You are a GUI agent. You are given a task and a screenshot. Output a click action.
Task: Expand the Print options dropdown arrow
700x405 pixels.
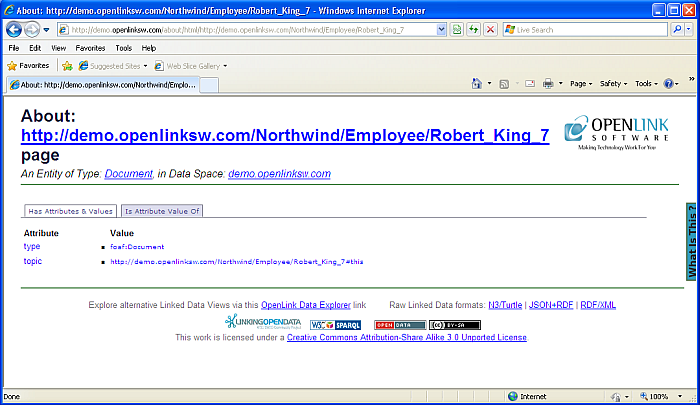561,84
